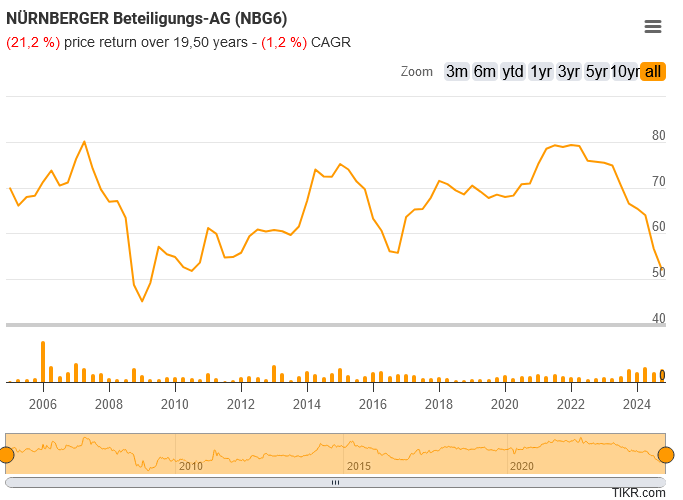The width and height of the screenshot is (683, 500).
Task: Click the 2006 x-axis label
Action: tap(43, 404)
